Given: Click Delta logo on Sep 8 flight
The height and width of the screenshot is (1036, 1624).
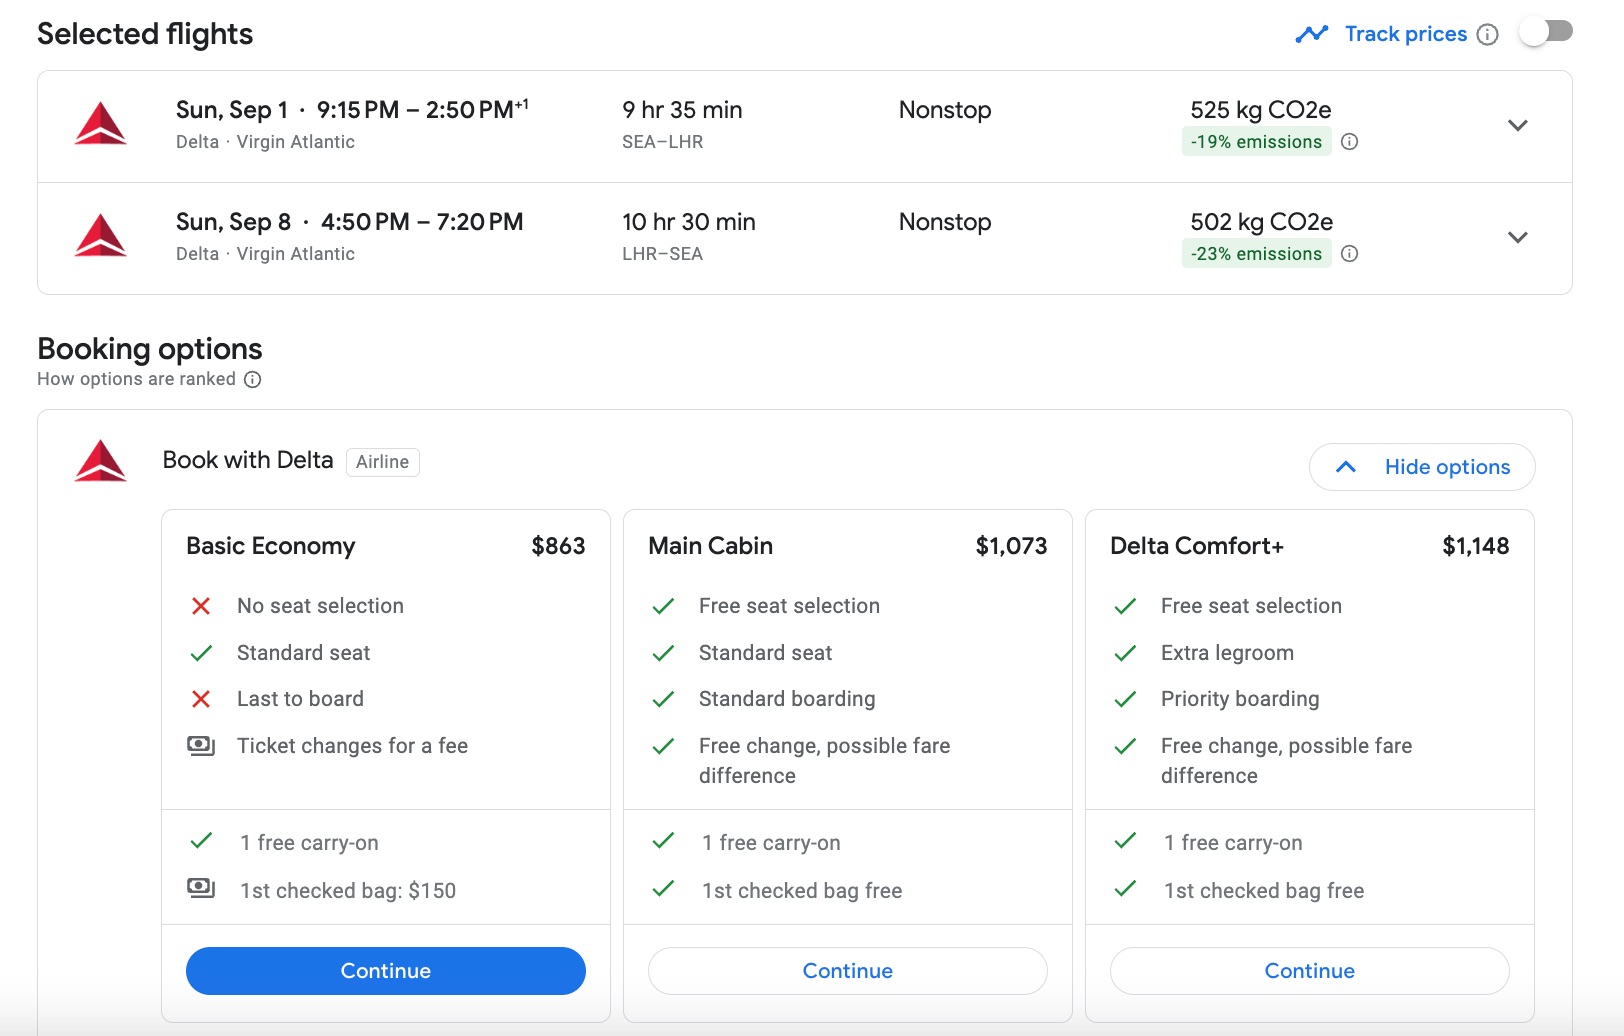Looking at the screenshot, I should [101, 237].
